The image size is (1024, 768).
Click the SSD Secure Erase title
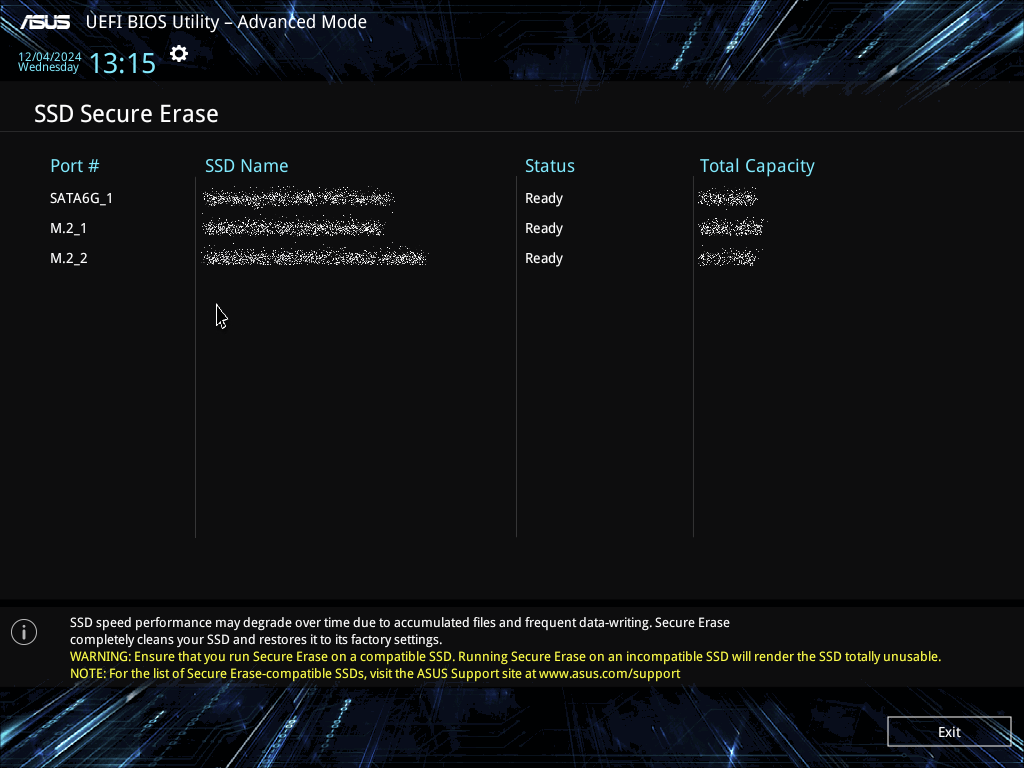(126, 114)
